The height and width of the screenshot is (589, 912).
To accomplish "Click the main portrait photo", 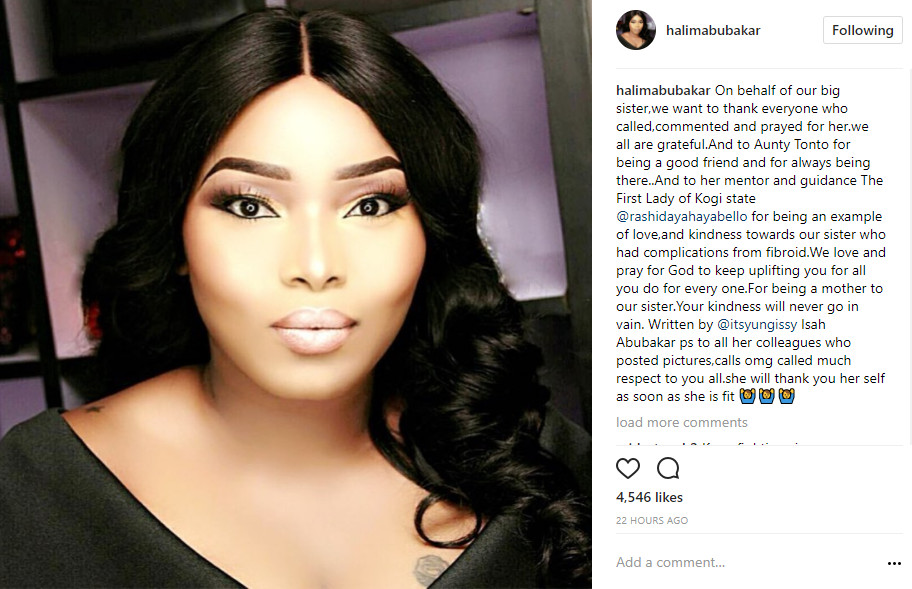I will 295,294.
